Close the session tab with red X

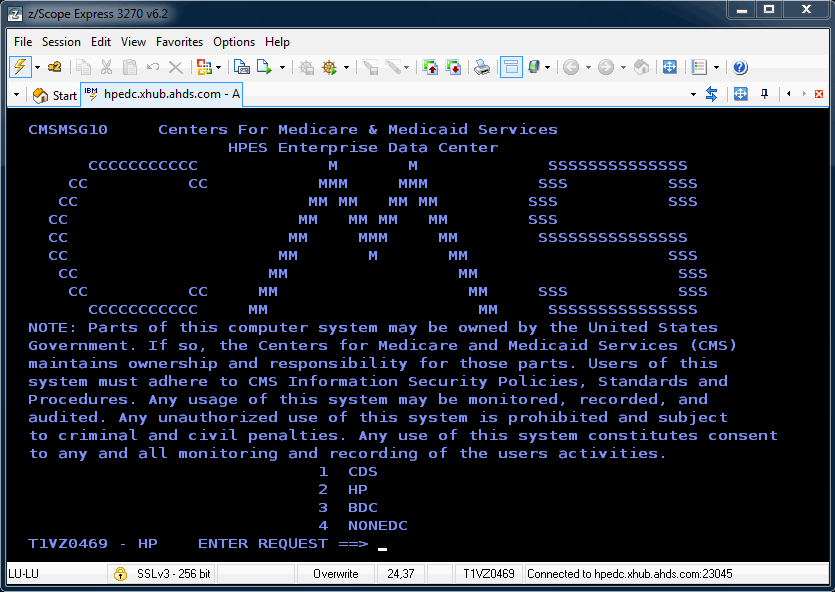819,94
